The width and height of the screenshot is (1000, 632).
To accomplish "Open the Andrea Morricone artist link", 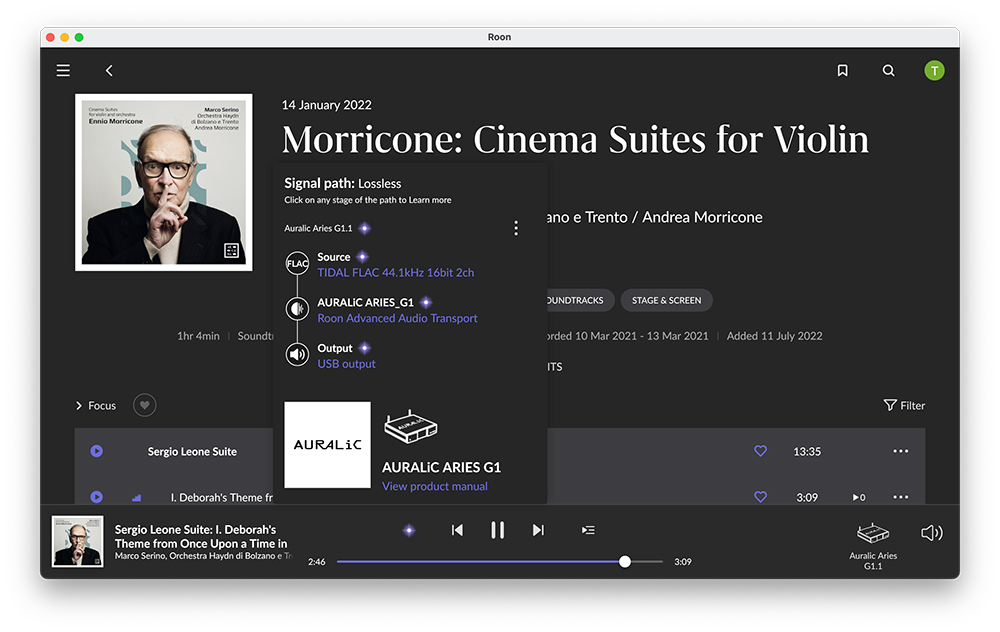I will click(702, 217).
